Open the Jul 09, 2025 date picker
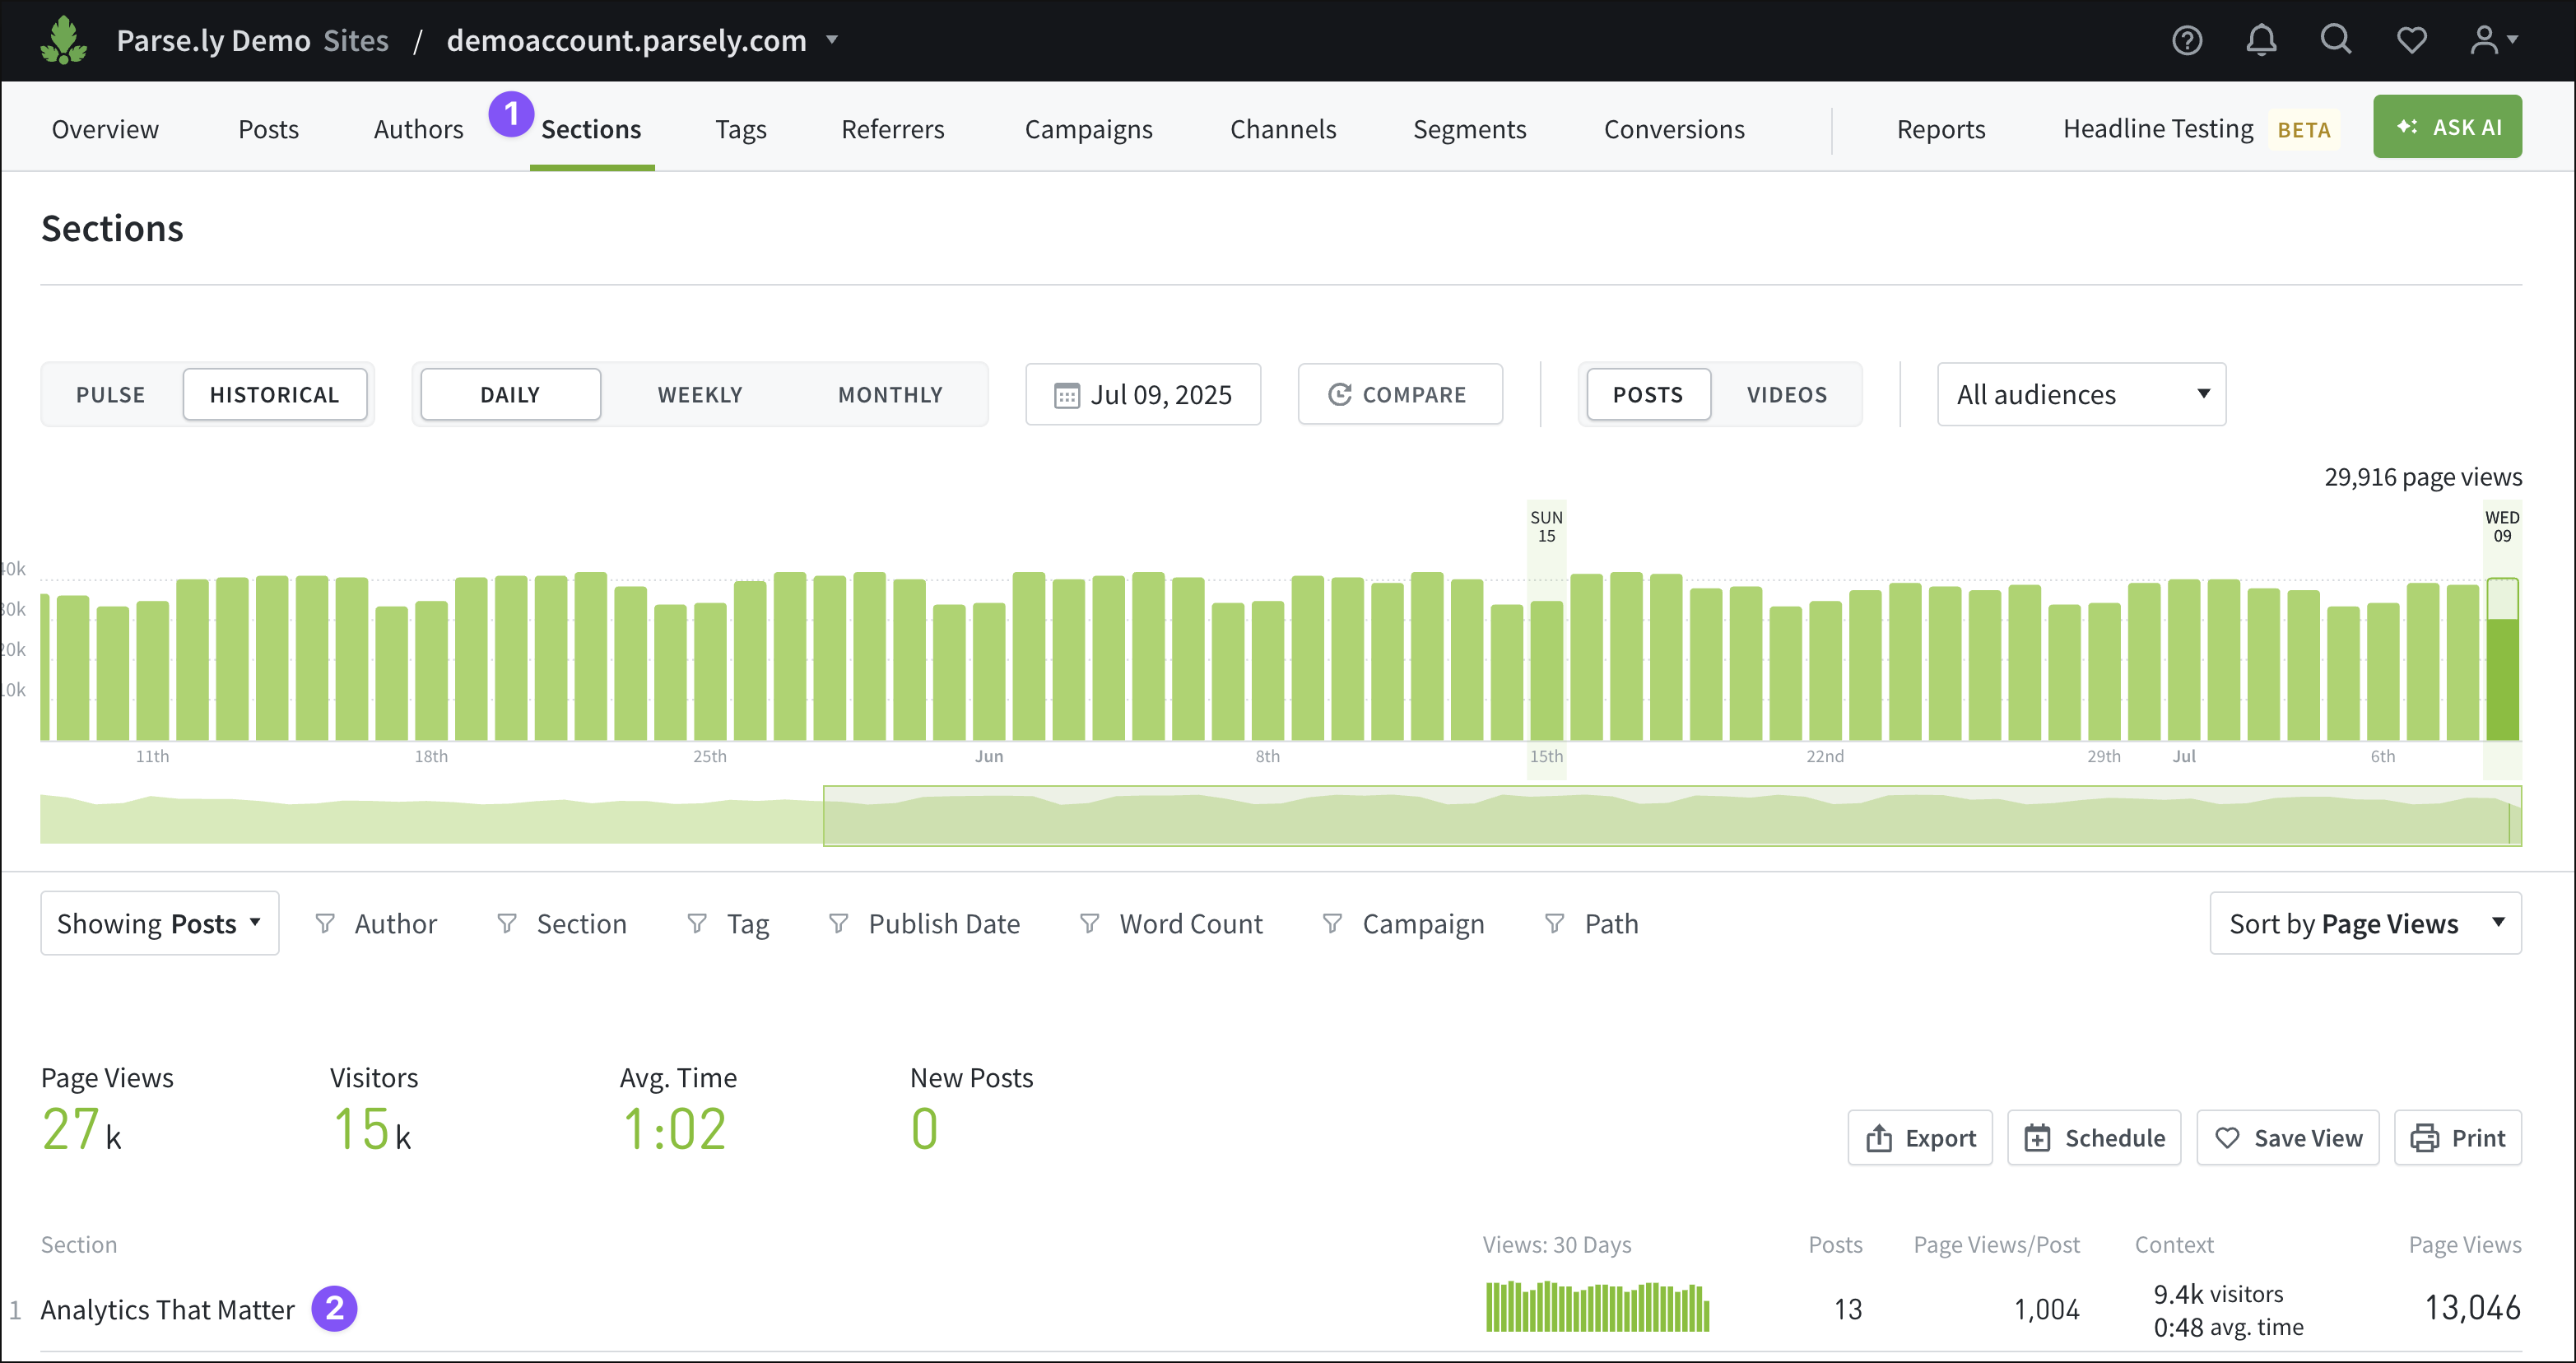Screen dimensions: 2576x1363 pos(1143,394)
